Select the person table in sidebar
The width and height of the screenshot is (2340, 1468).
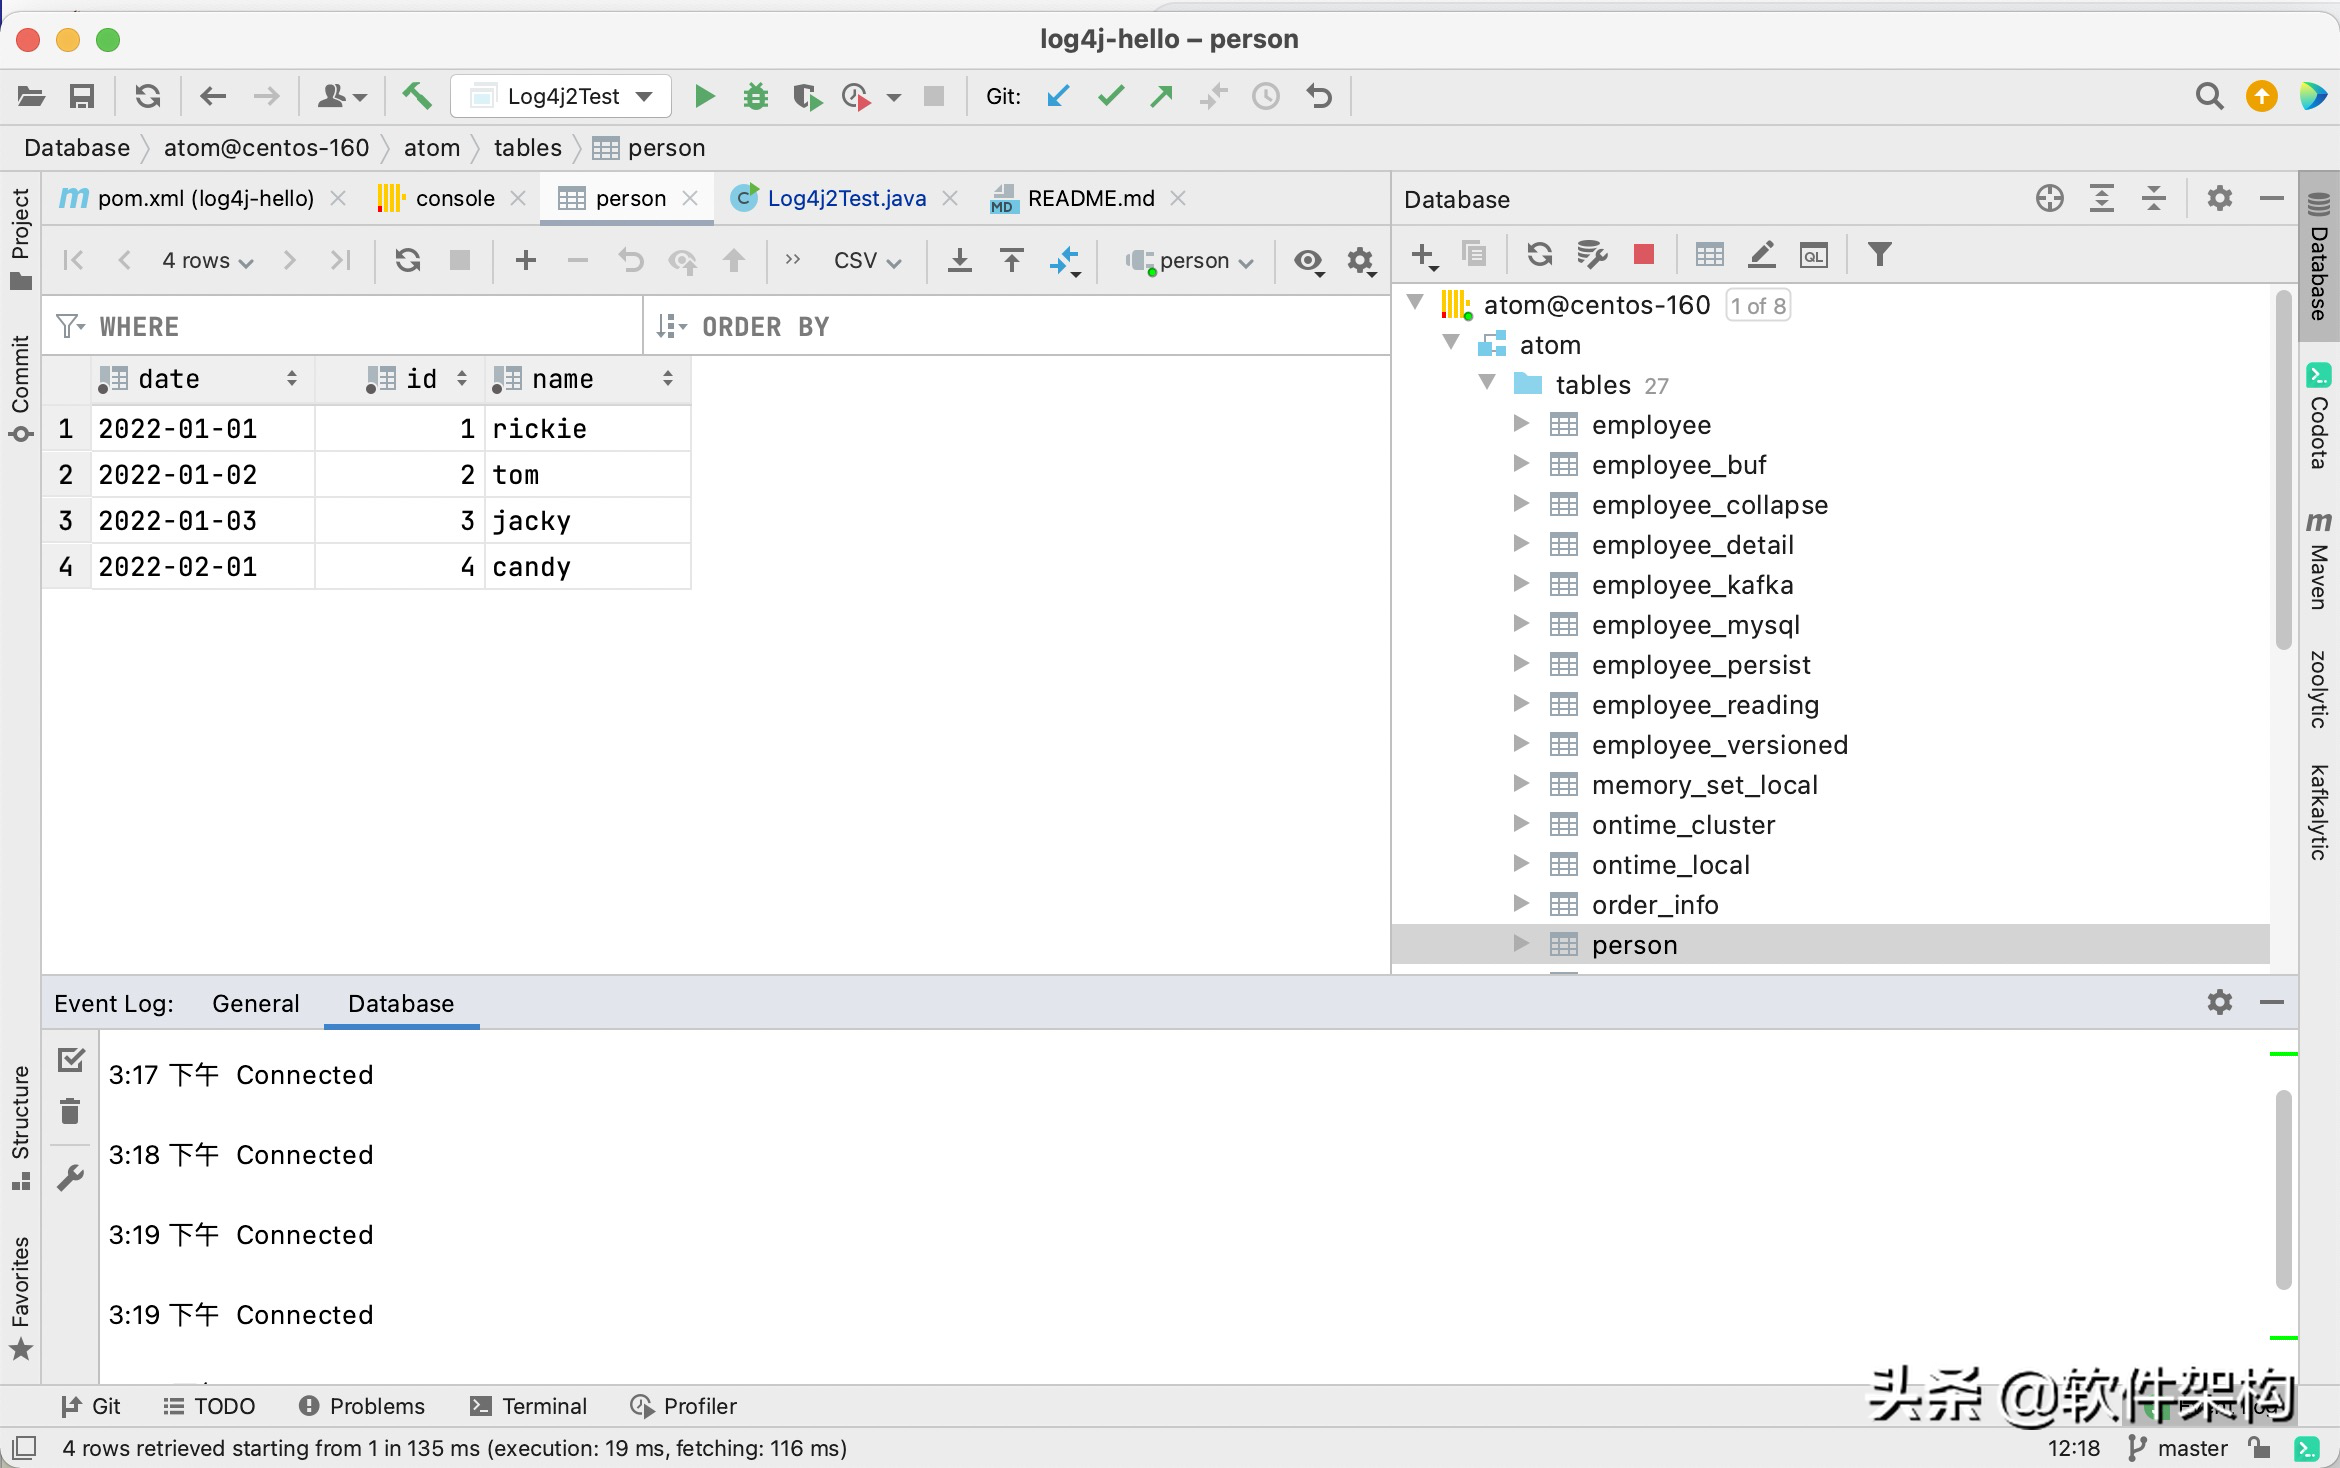click(x=1633, y=944)
